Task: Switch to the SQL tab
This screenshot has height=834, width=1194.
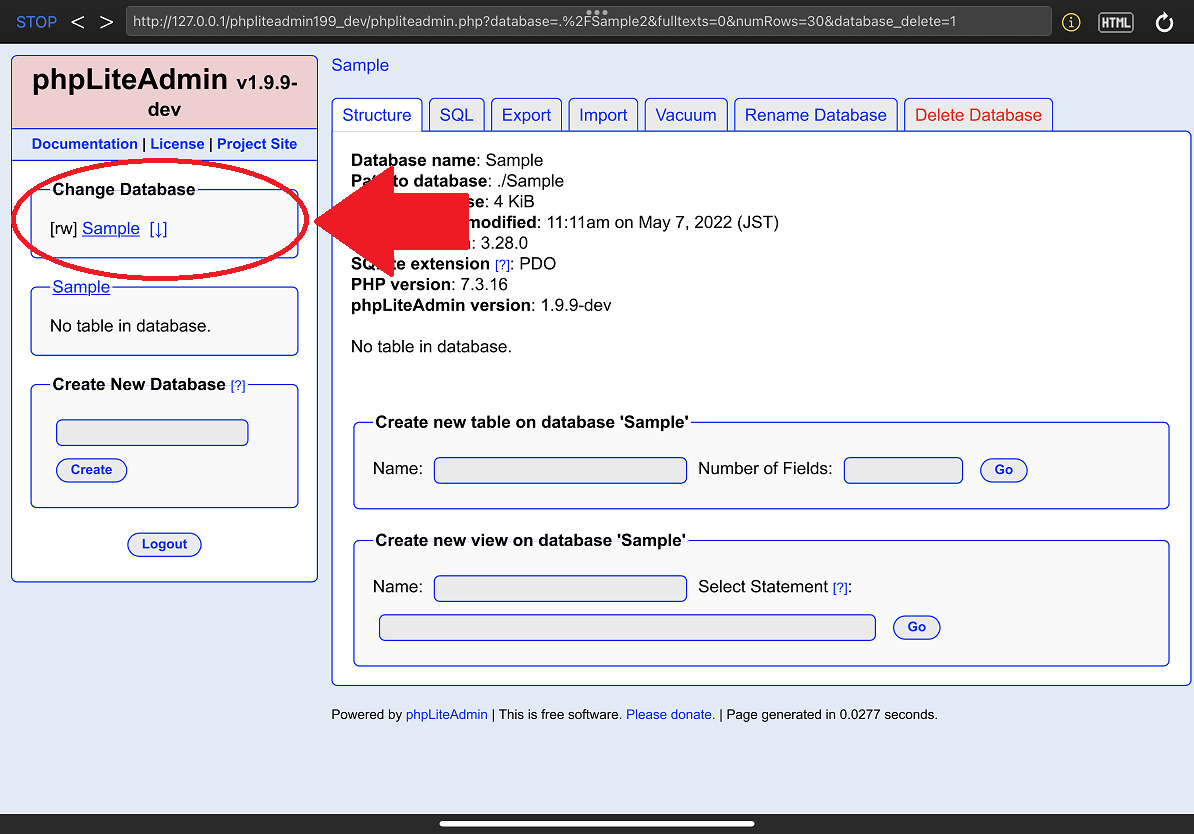Action: 456,115
